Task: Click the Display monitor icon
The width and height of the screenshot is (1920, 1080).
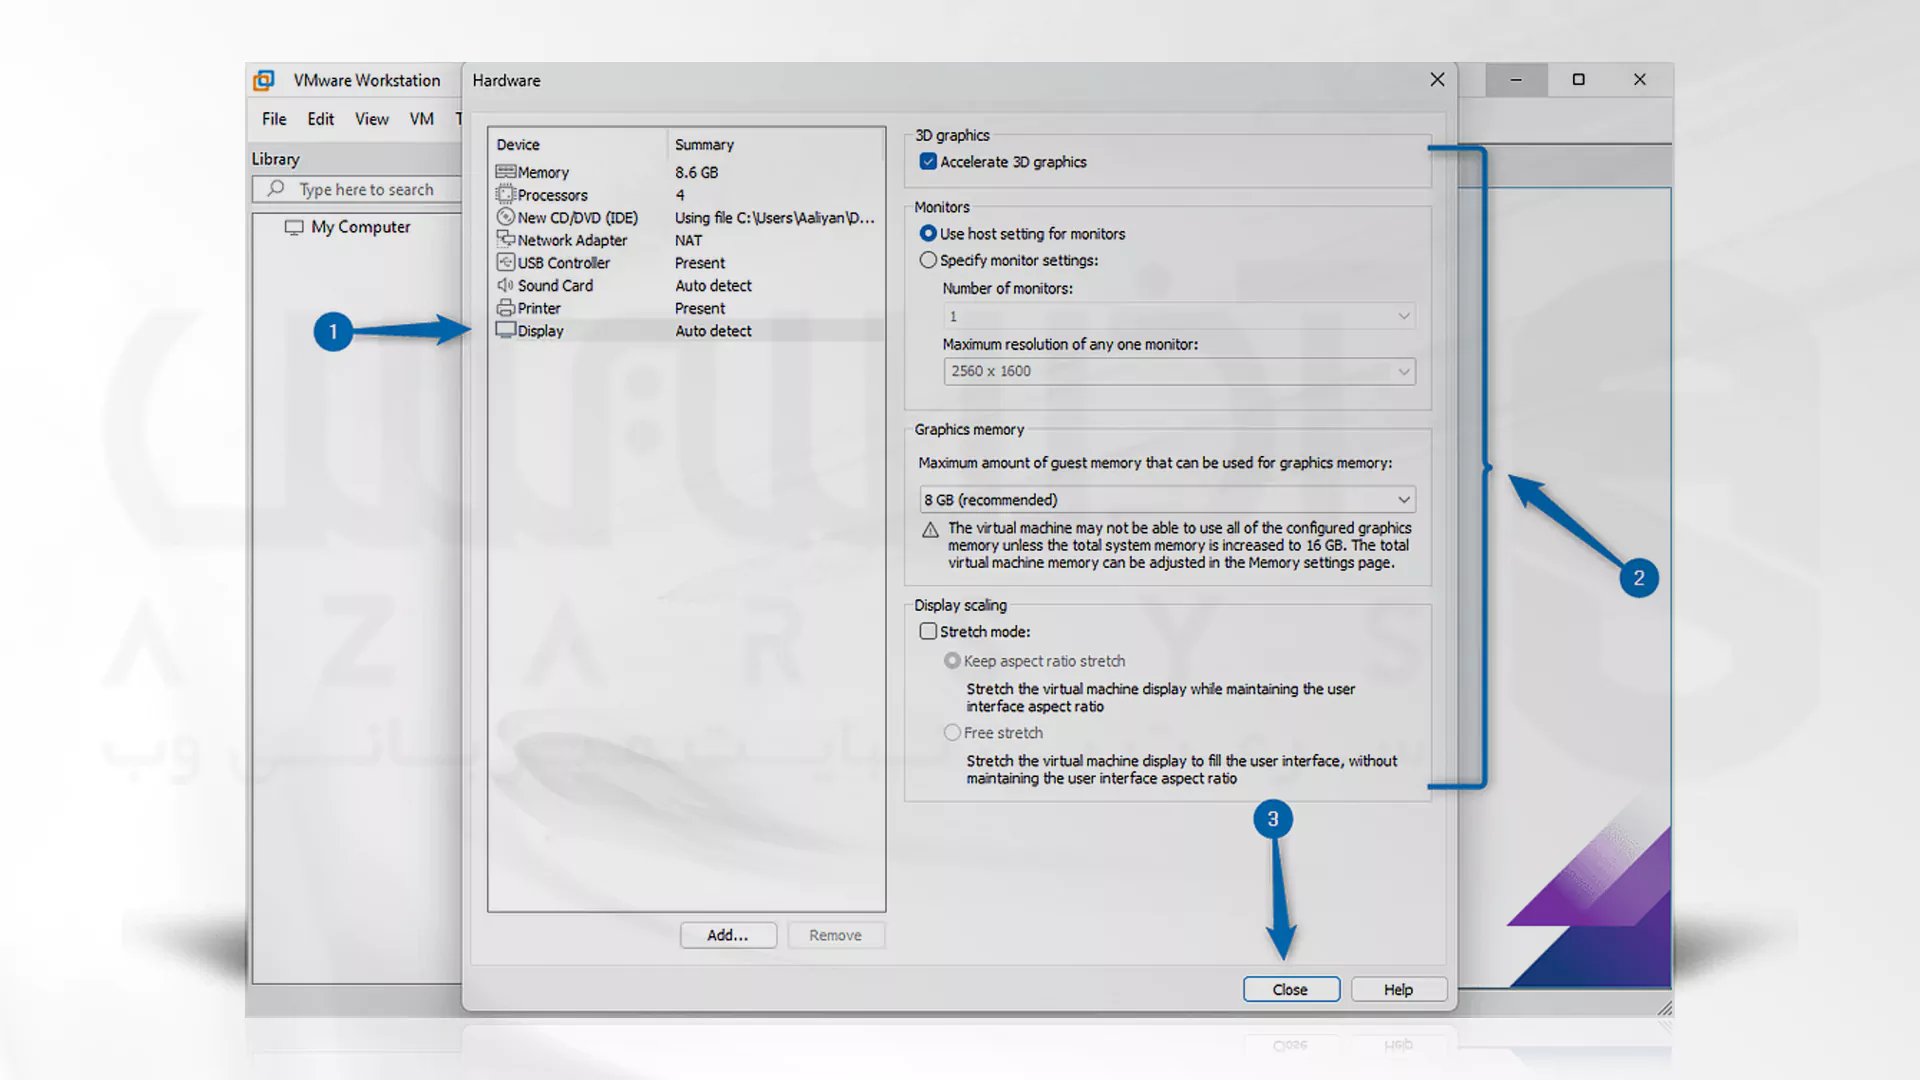Action: click(505, 330)
